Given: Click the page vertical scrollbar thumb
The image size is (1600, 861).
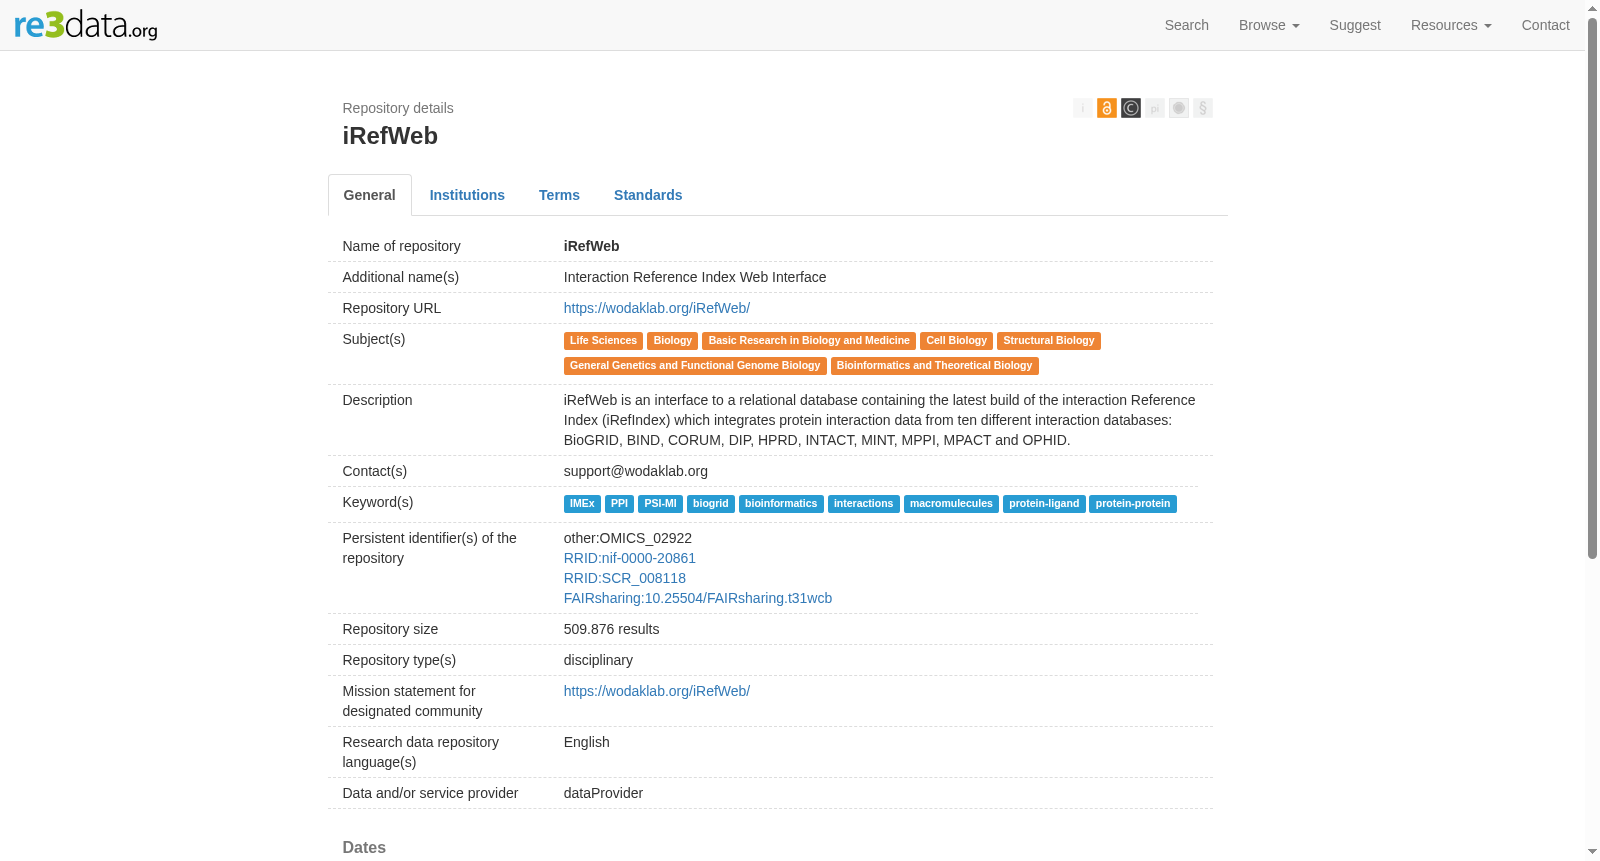Looking at the screenshot, I should click(x=1593, y=288).
